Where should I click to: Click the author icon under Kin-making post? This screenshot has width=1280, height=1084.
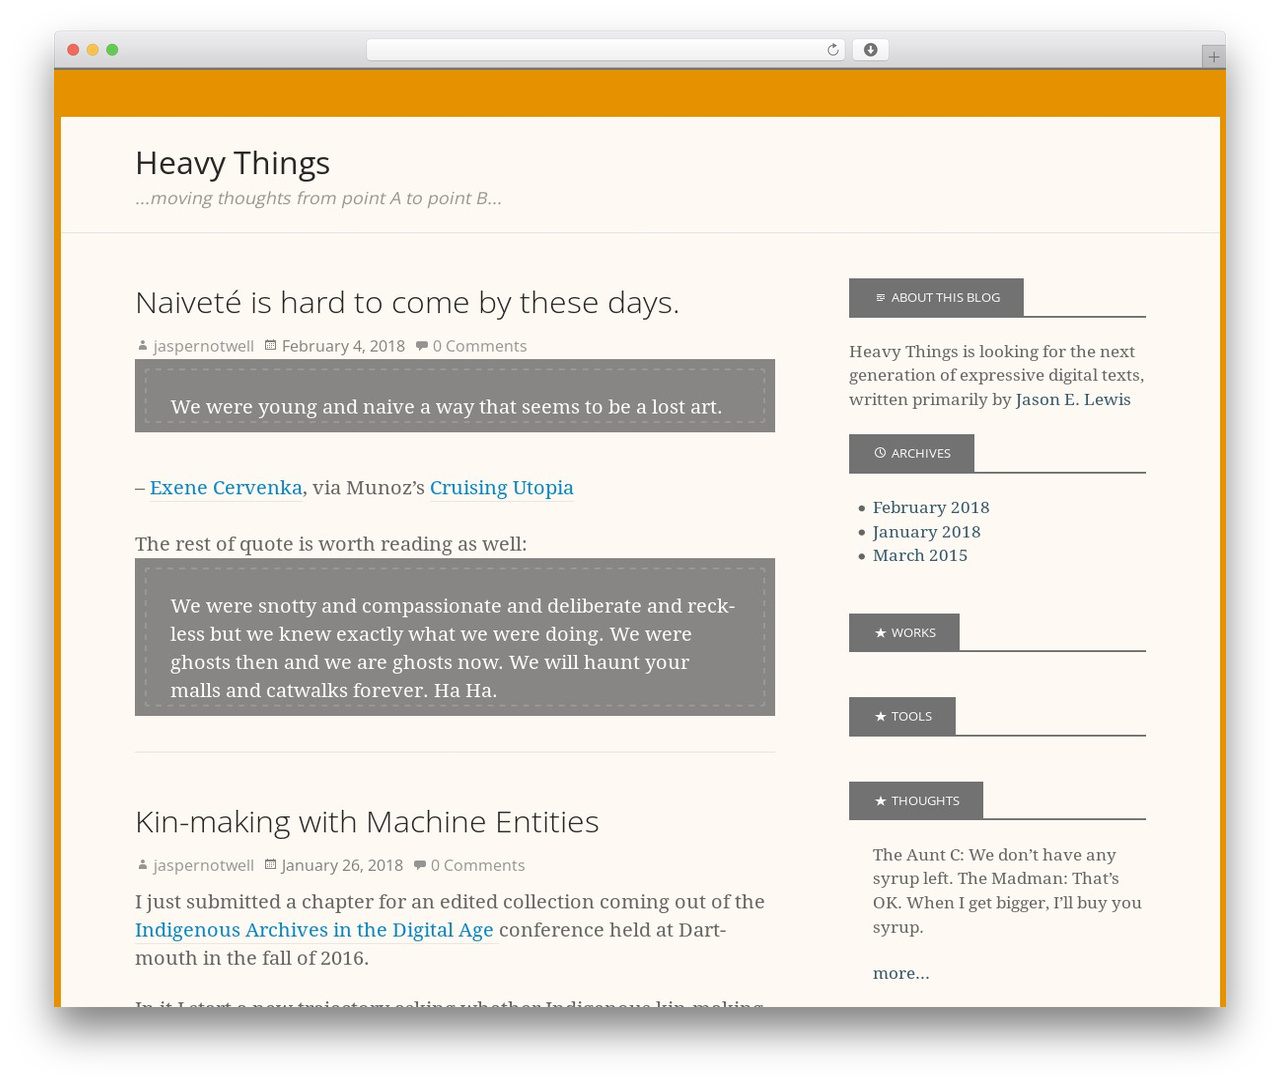pyautogui.click(x=142, y=865)
